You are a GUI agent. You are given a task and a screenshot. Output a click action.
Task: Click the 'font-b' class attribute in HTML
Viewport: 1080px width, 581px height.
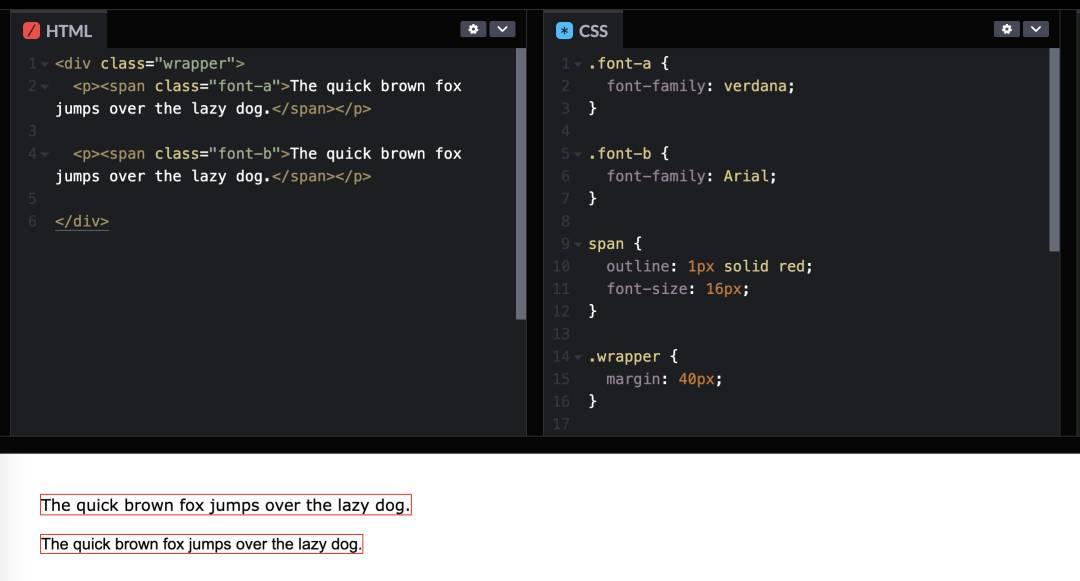(244, 154)
